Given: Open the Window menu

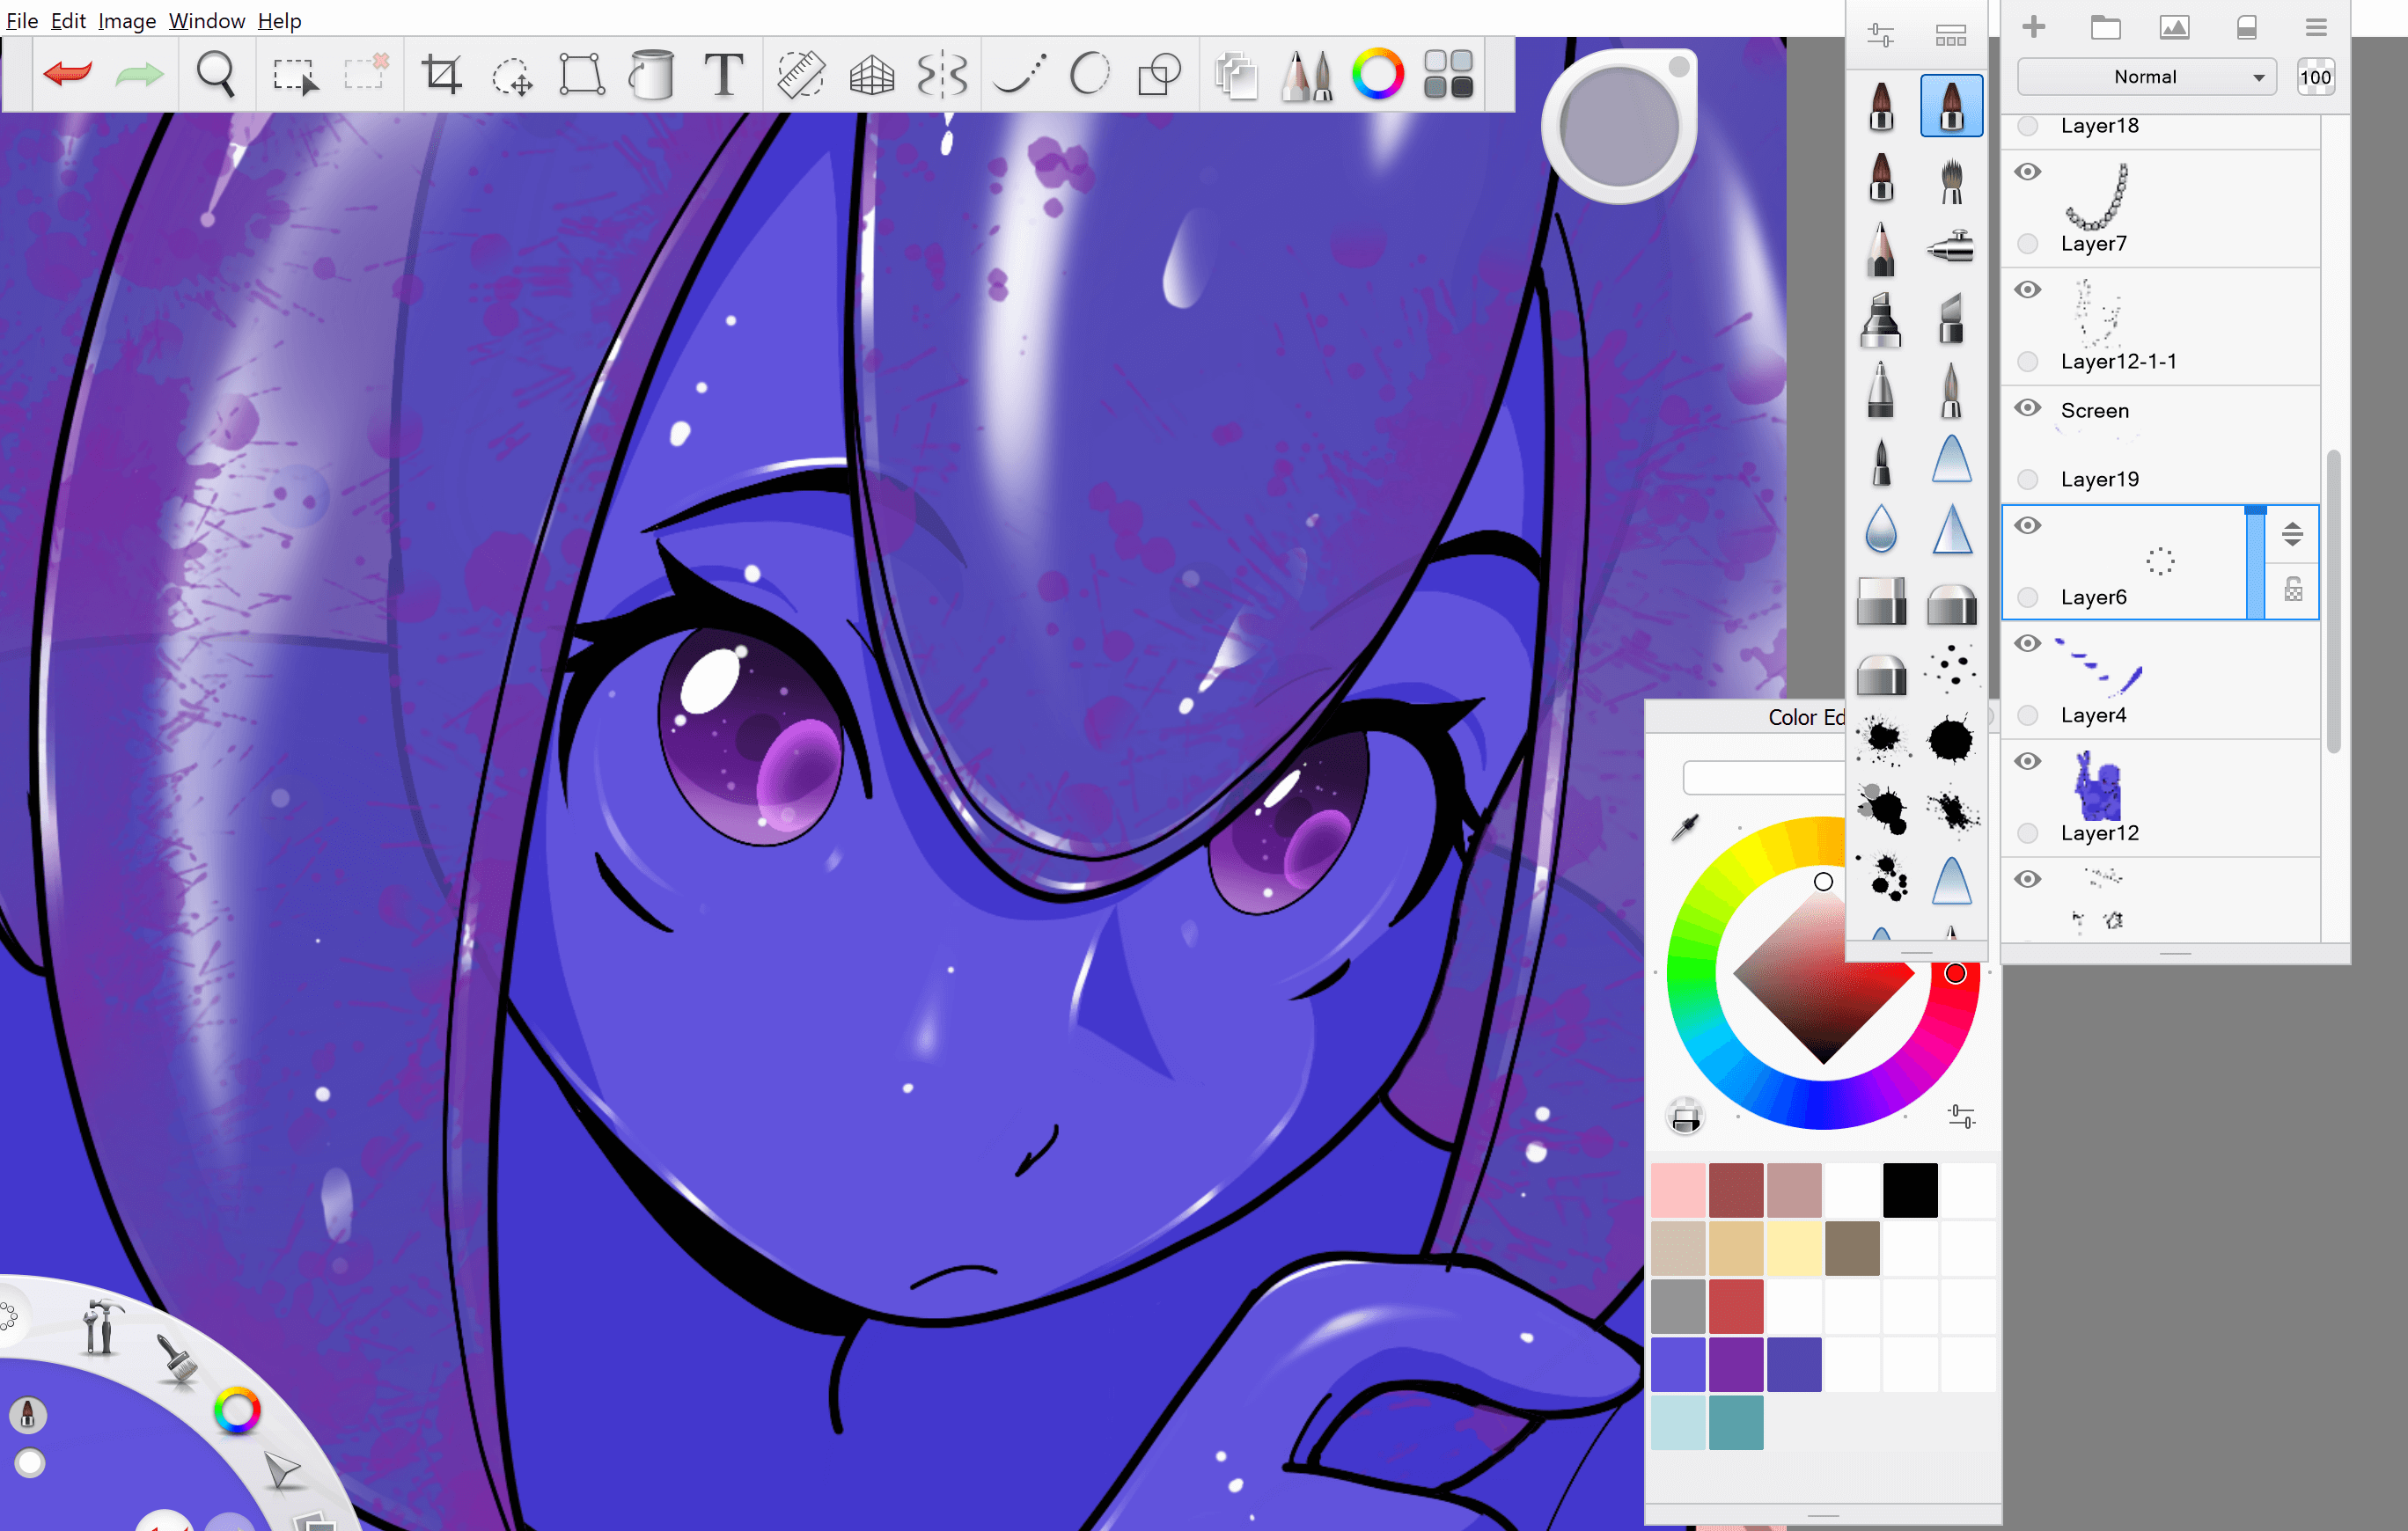Looking at the screenshot, I should pos(206,20).
